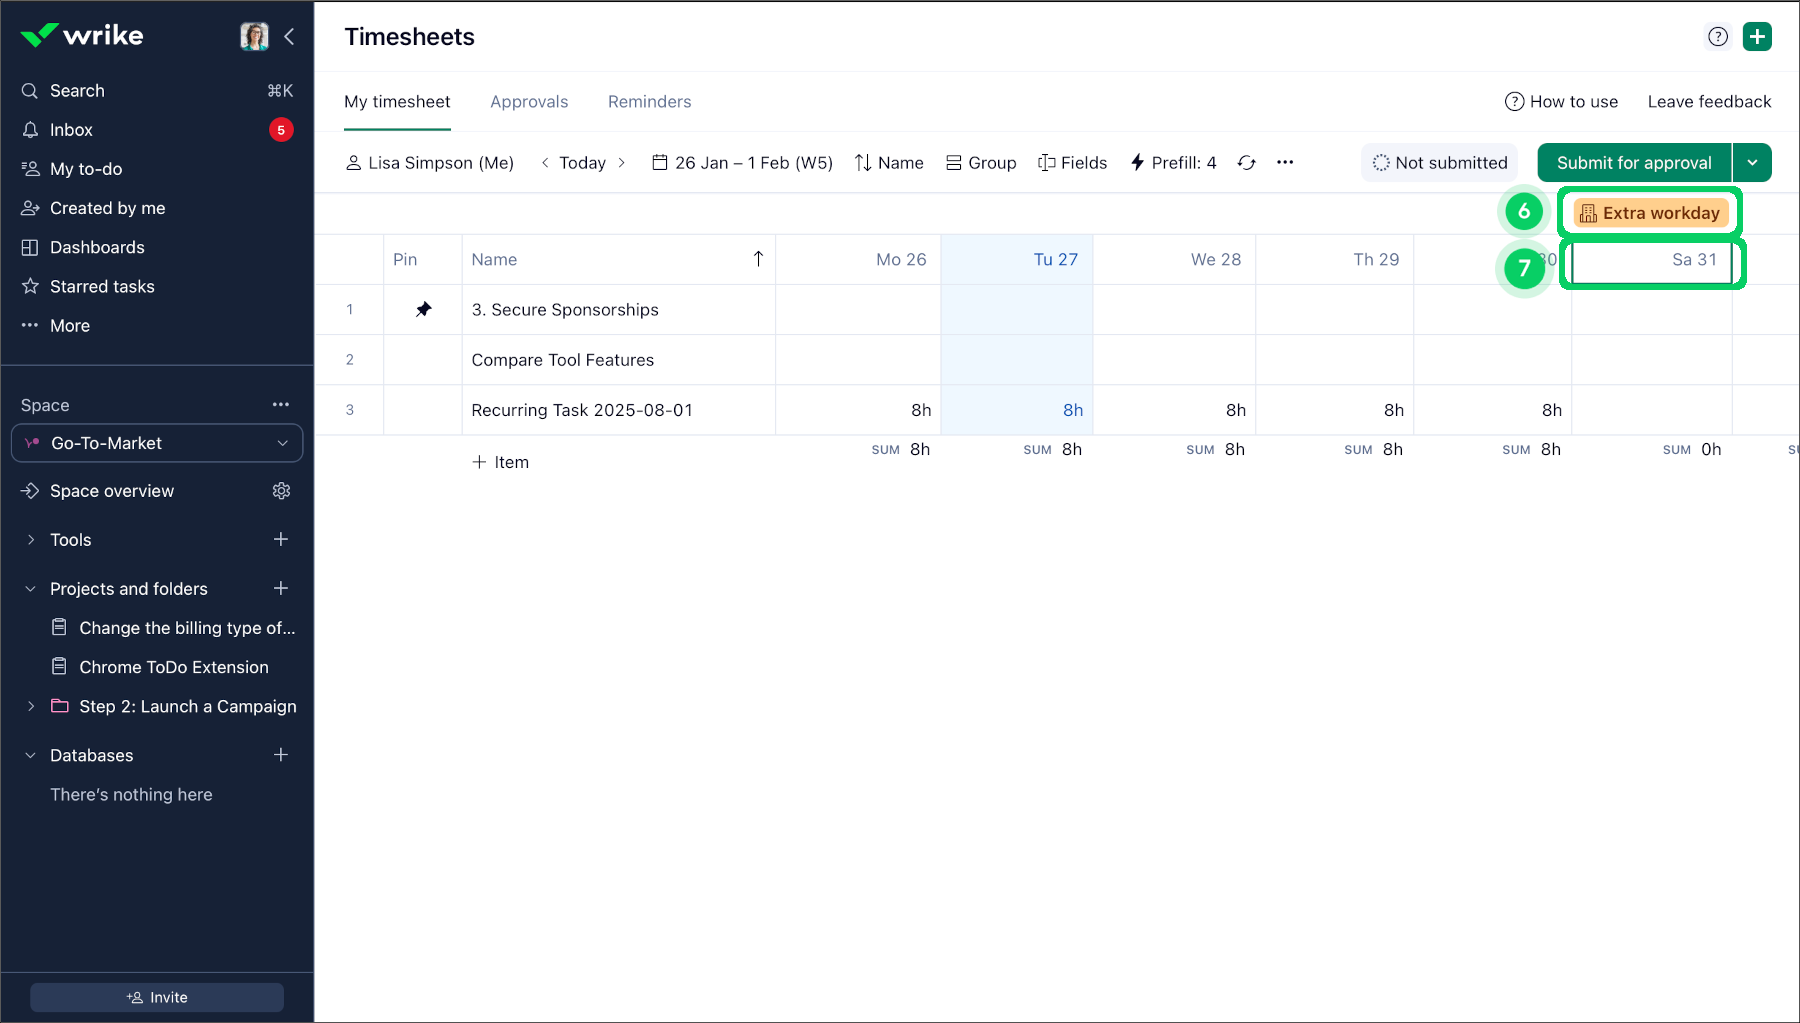
Task: Click Submit for approval button
Action: [x=1634, y=163]
